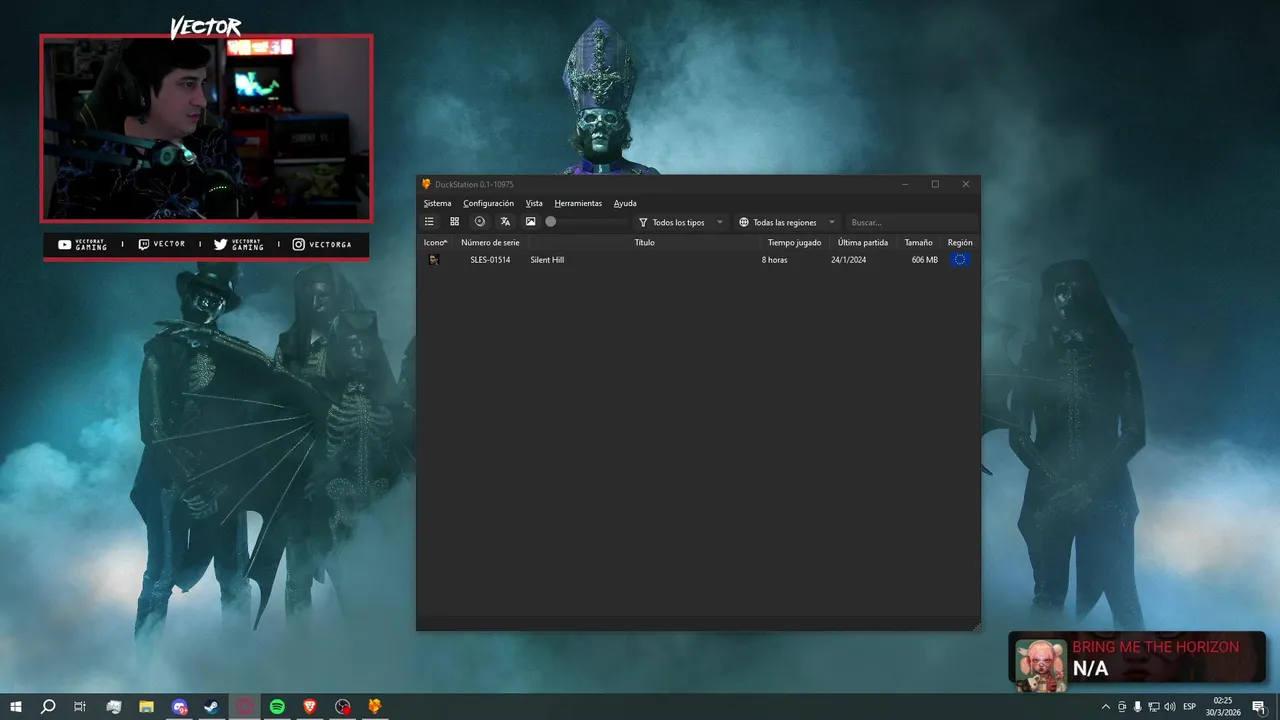Click BRING ME THE HORIZON overlay text
Screen dimensions: 1280x720
tap(1155, 647)
